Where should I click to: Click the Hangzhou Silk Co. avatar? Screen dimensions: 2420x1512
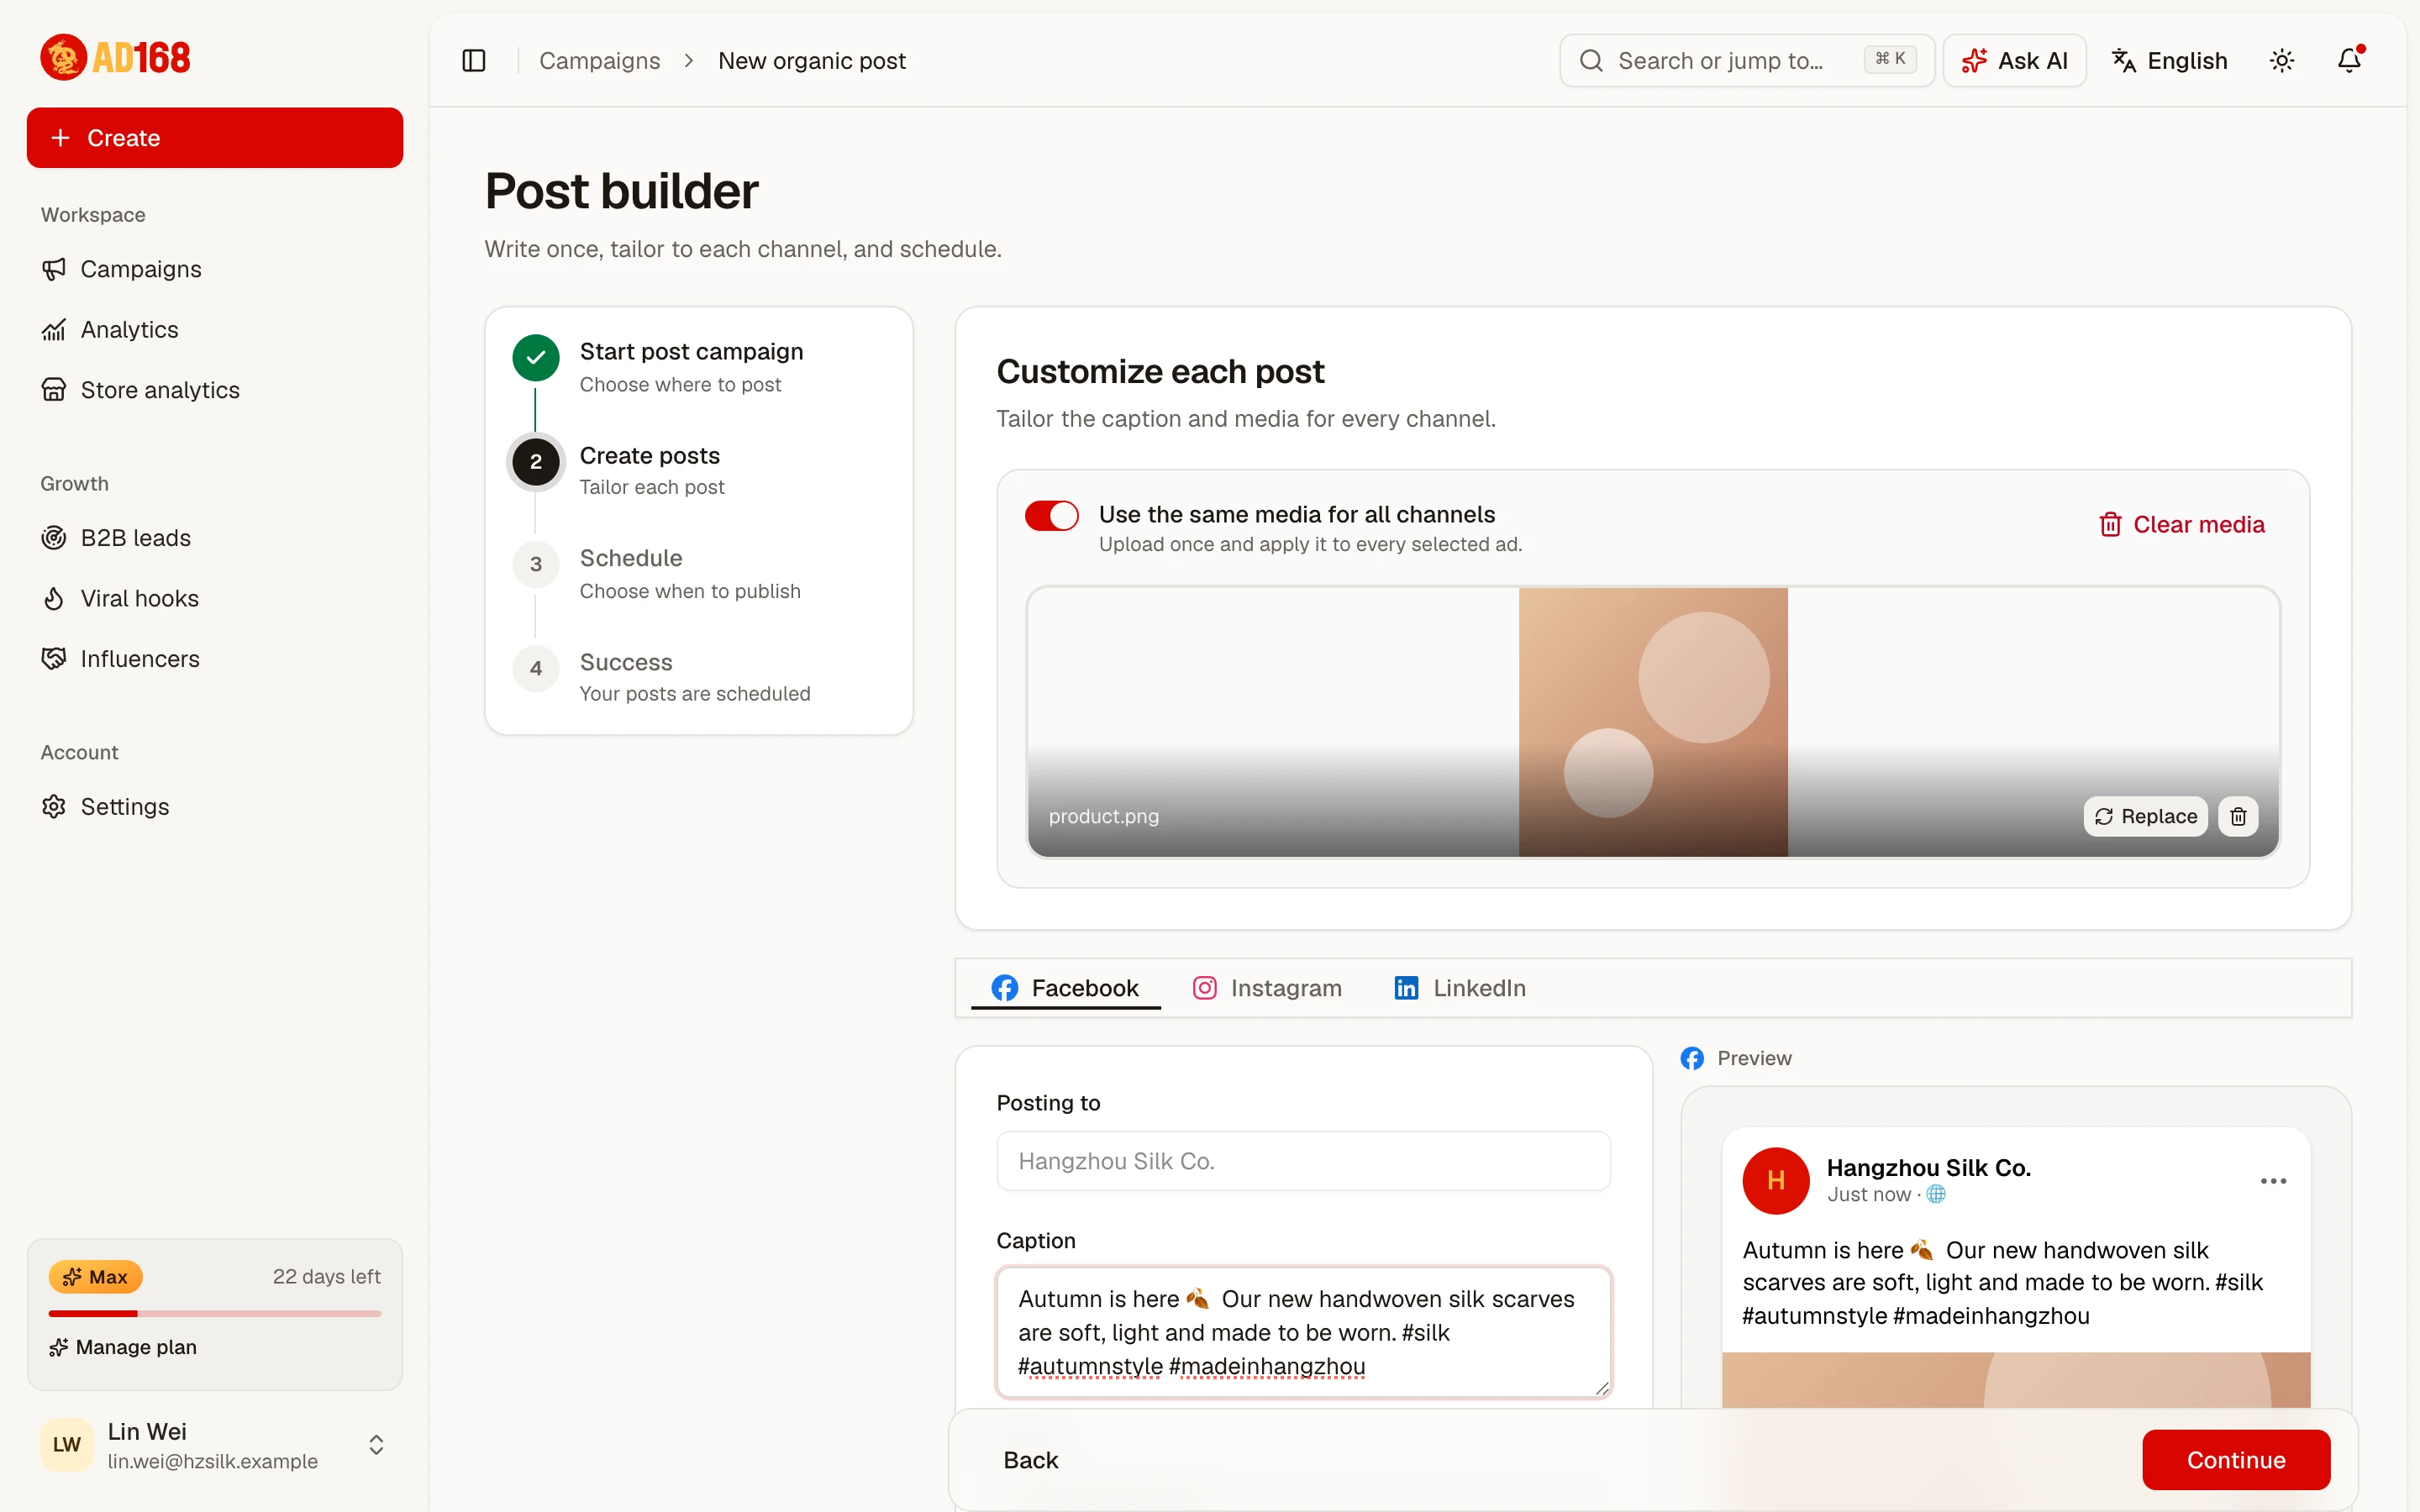(1775, 1181)
